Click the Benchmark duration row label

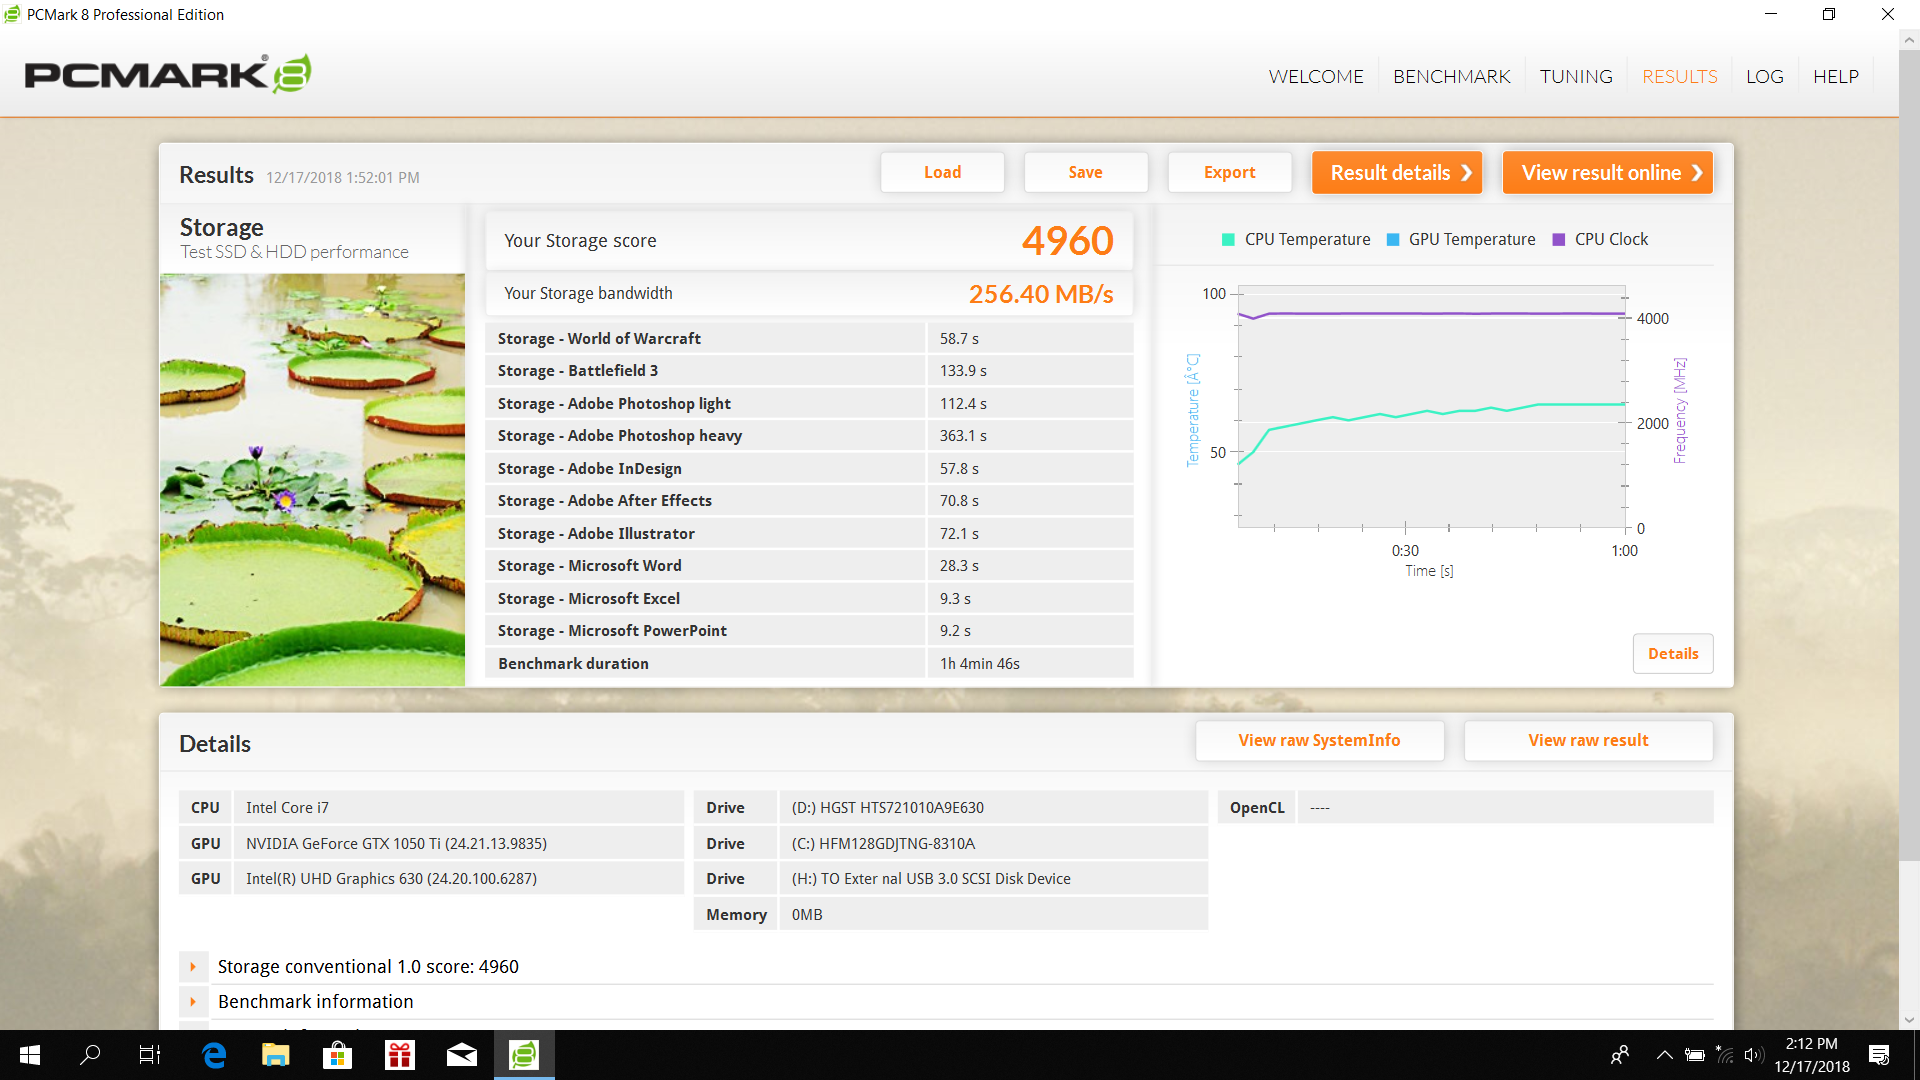[573, 664]
